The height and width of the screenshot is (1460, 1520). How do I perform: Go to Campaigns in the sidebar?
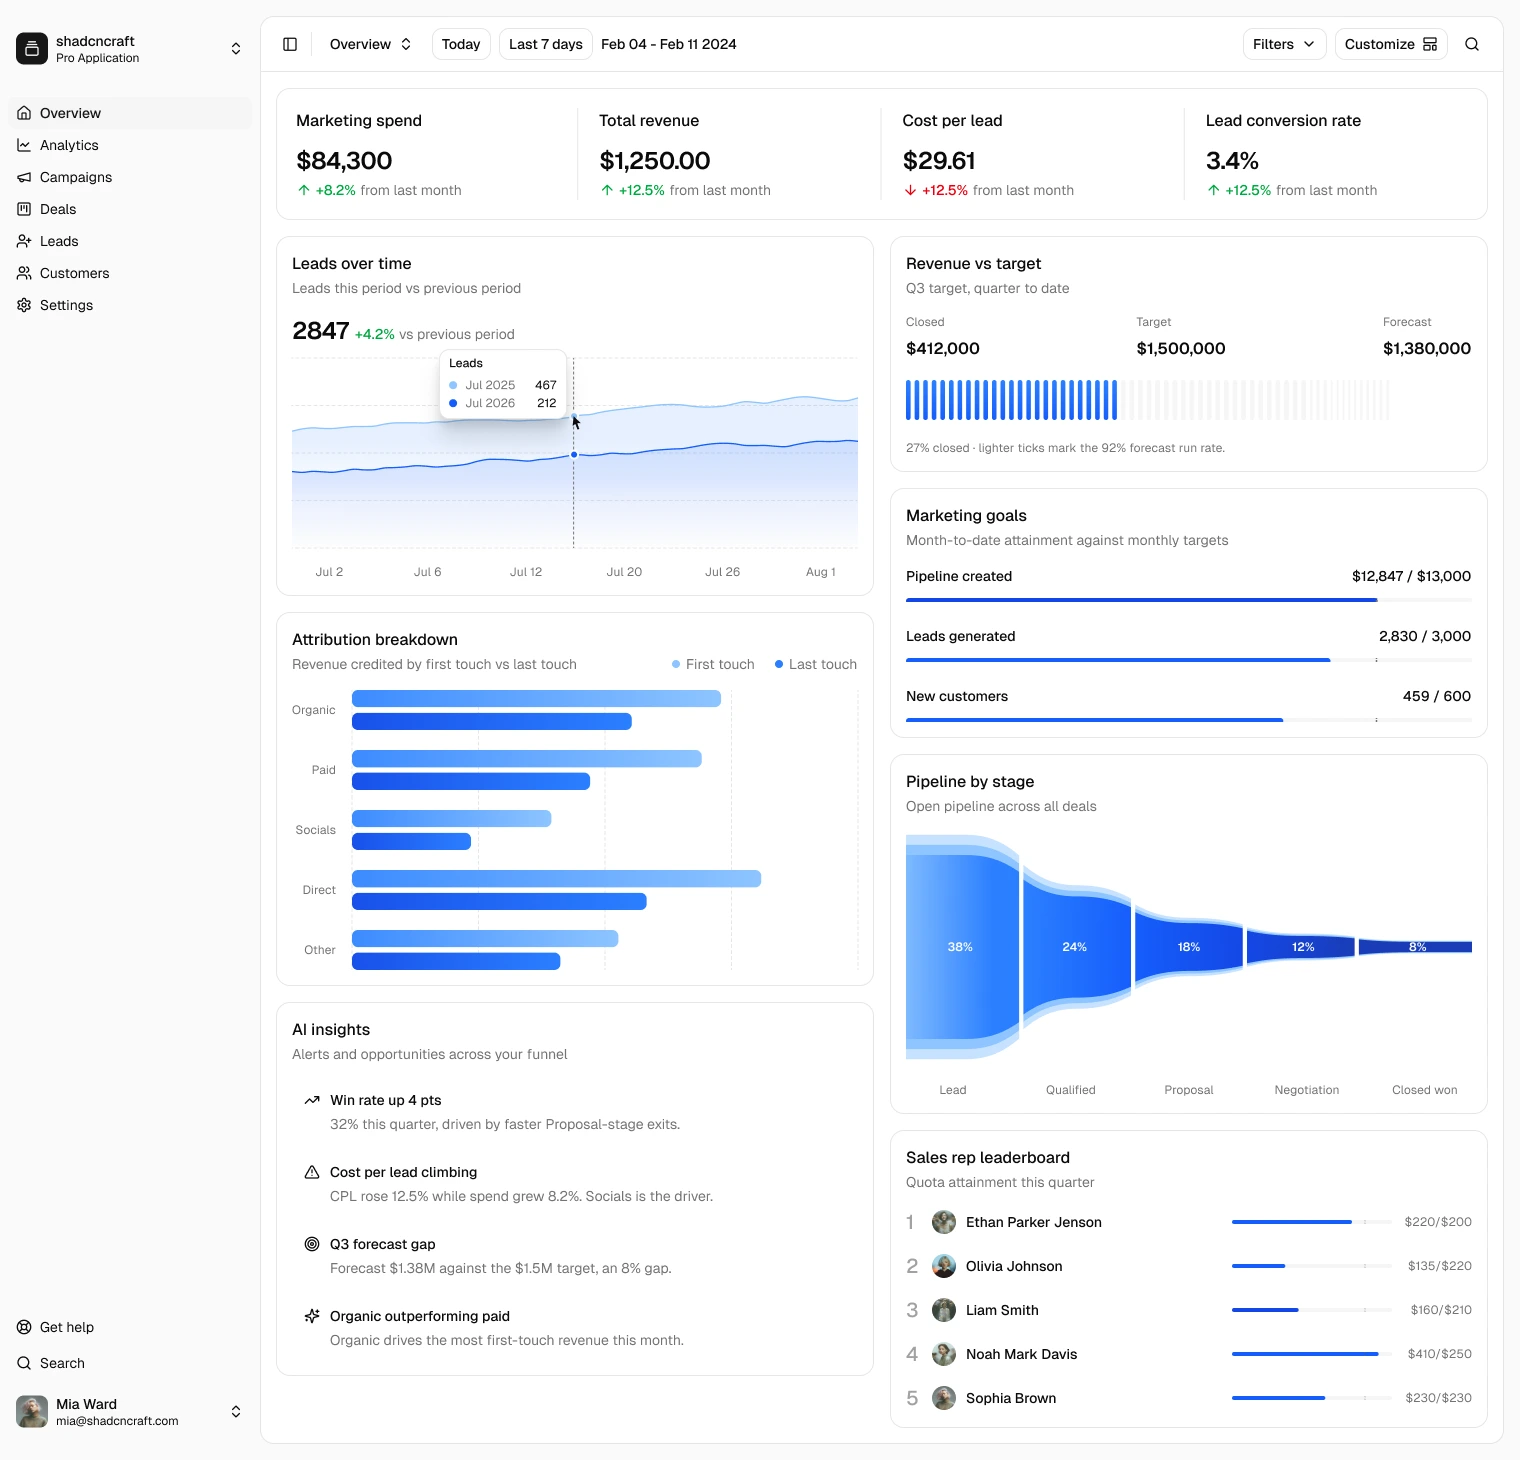(130, 177)
